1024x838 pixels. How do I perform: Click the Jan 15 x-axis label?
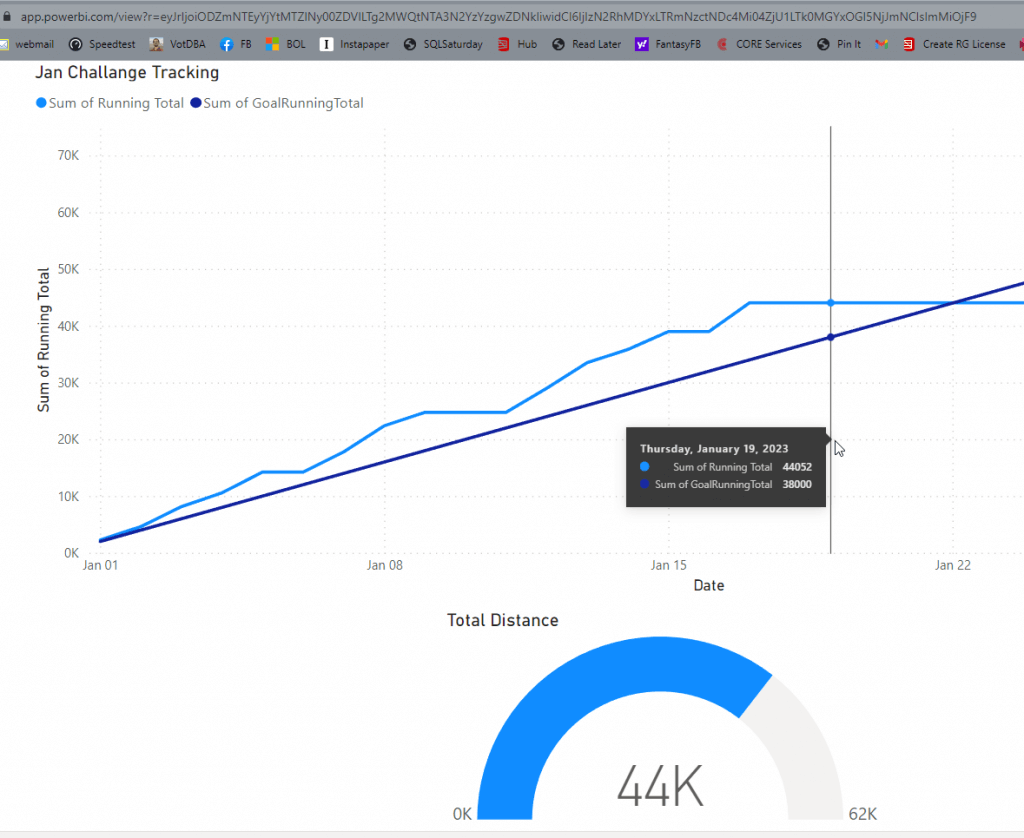coord(669,565)
